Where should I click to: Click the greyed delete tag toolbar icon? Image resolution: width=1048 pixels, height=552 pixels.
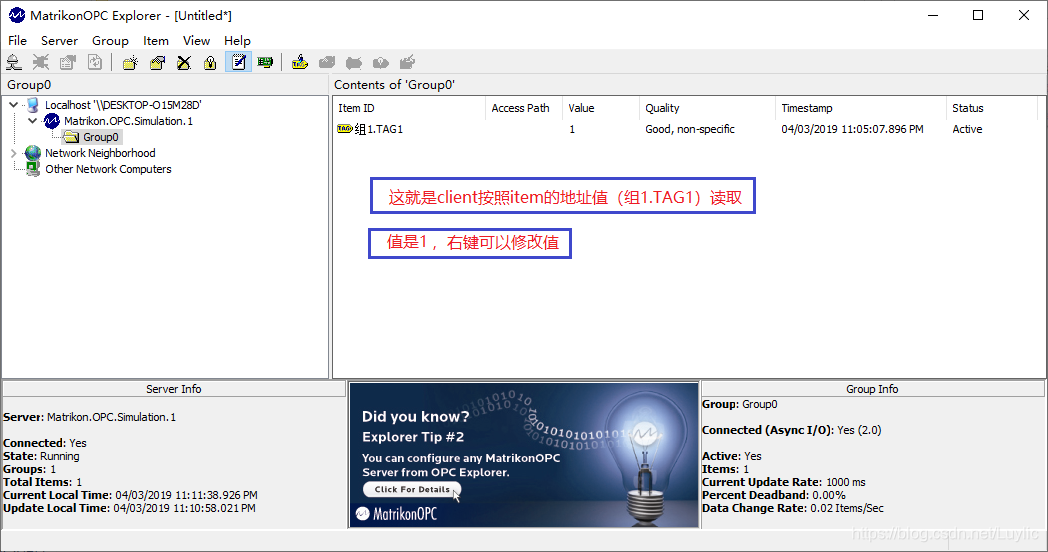(354, 62)
